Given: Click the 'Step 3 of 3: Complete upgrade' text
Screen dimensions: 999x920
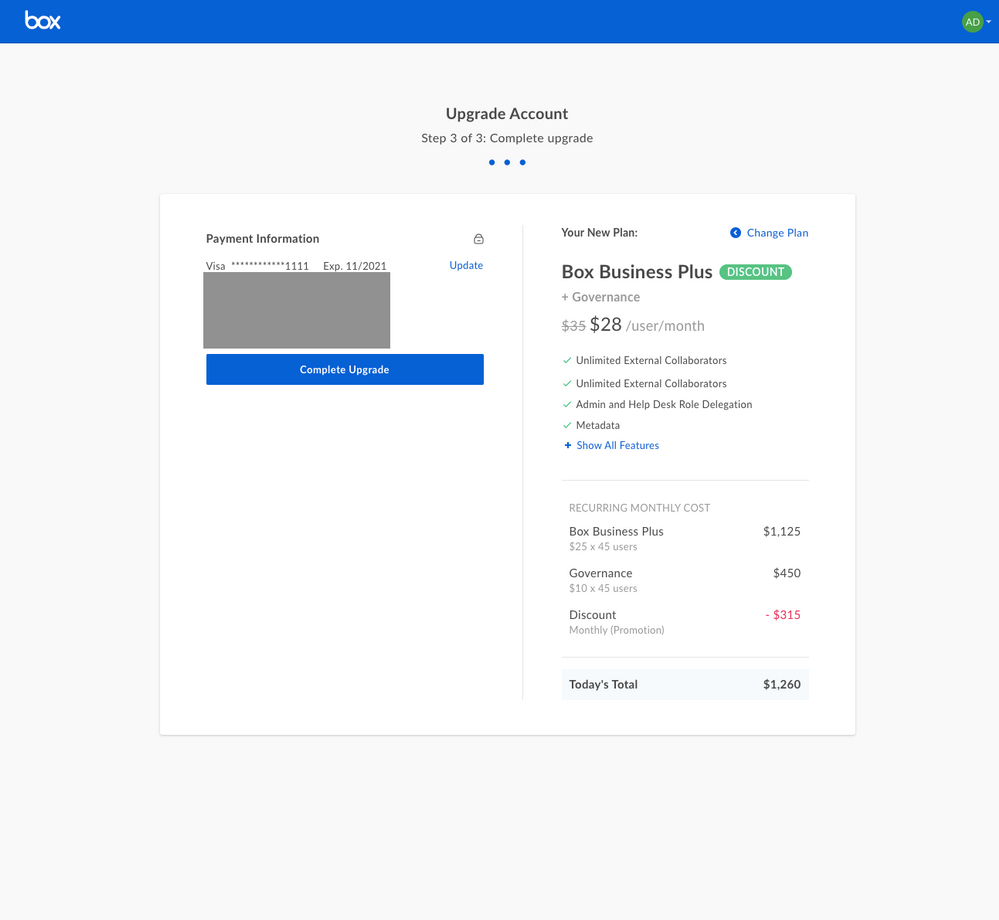Looking at the screenshot, I should (x=507, y=138).
